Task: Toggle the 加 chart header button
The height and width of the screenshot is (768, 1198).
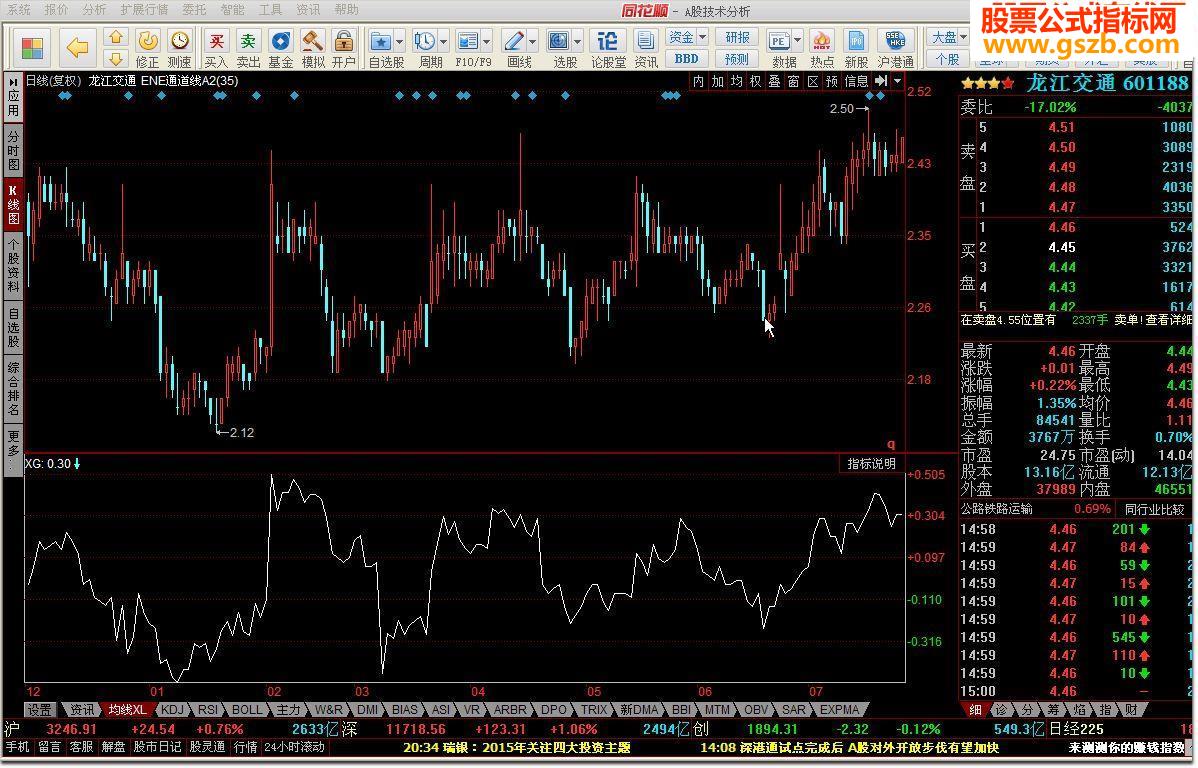Action: (717, 81)
